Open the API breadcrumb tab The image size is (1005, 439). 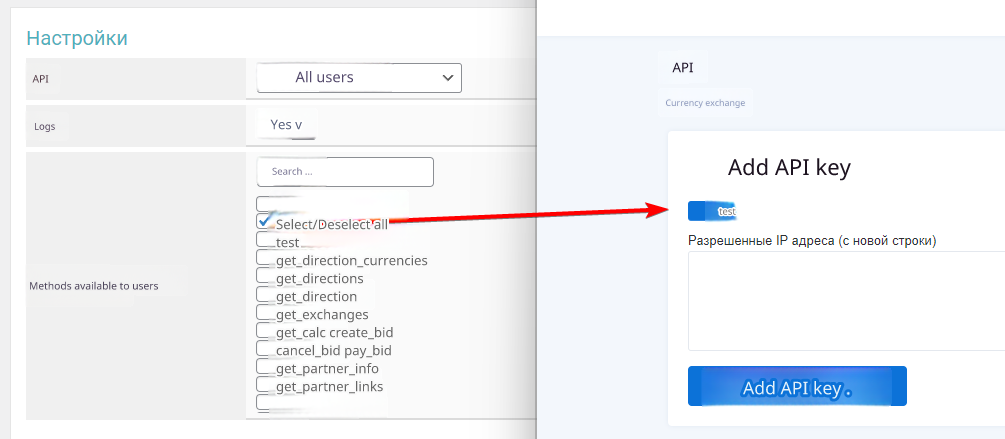pos(683,68)
